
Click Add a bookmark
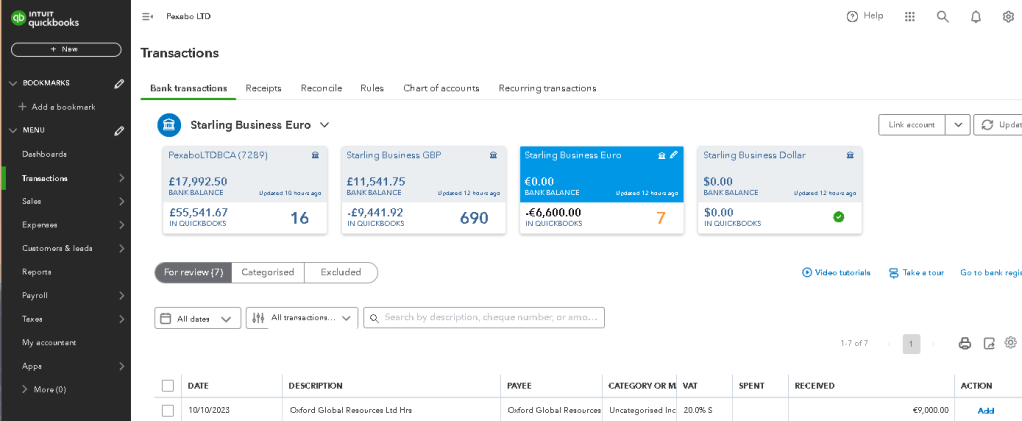tap(57, 107)
